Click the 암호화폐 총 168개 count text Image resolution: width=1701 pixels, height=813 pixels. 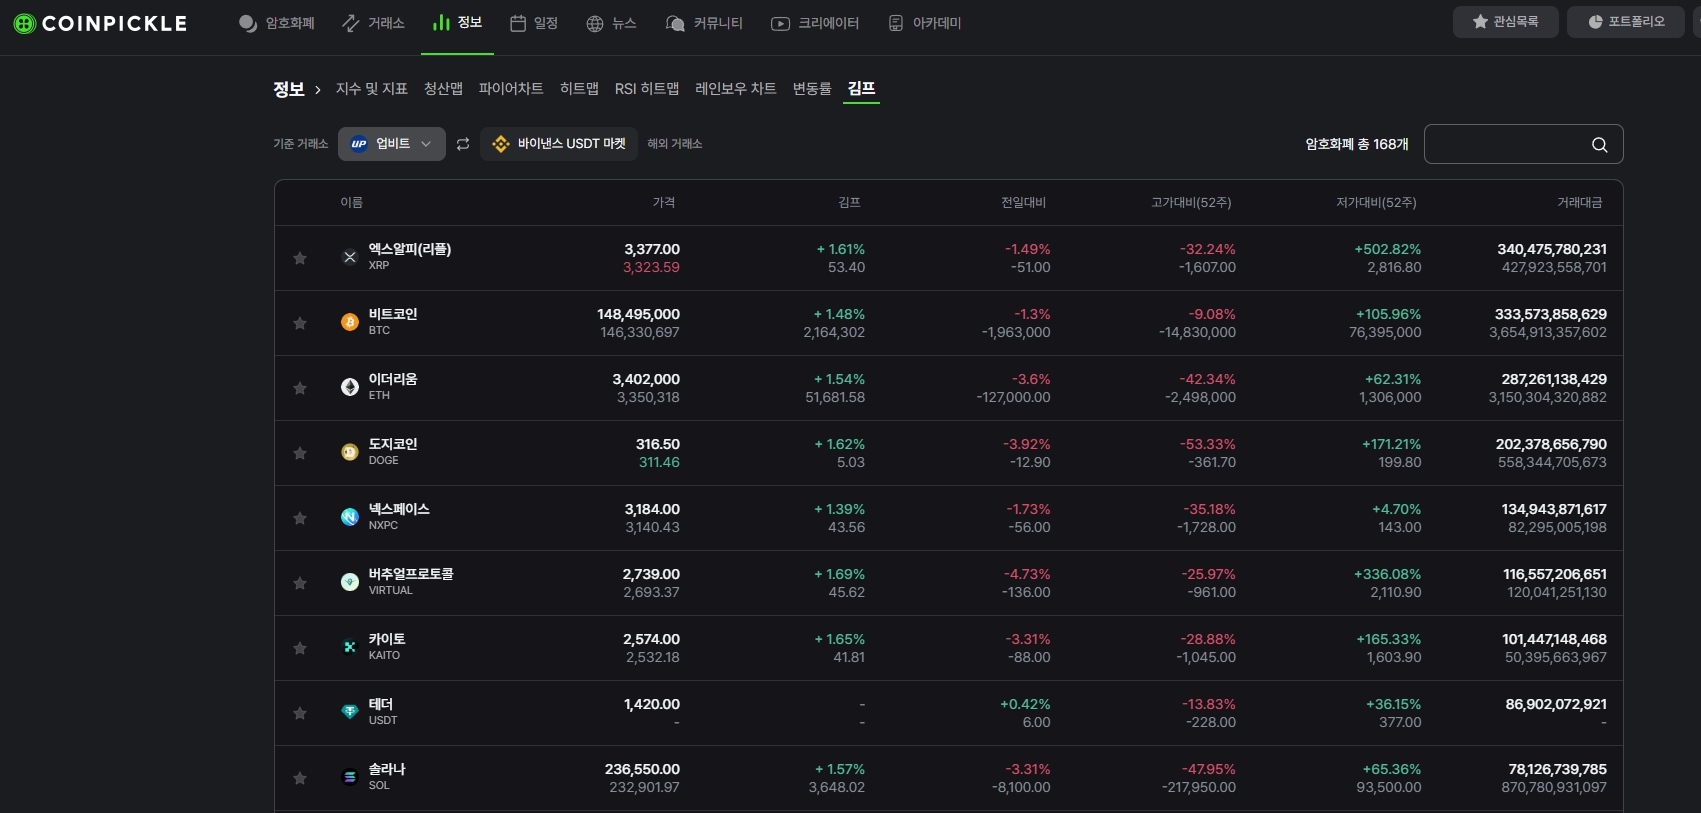(x=1357, y=144)
